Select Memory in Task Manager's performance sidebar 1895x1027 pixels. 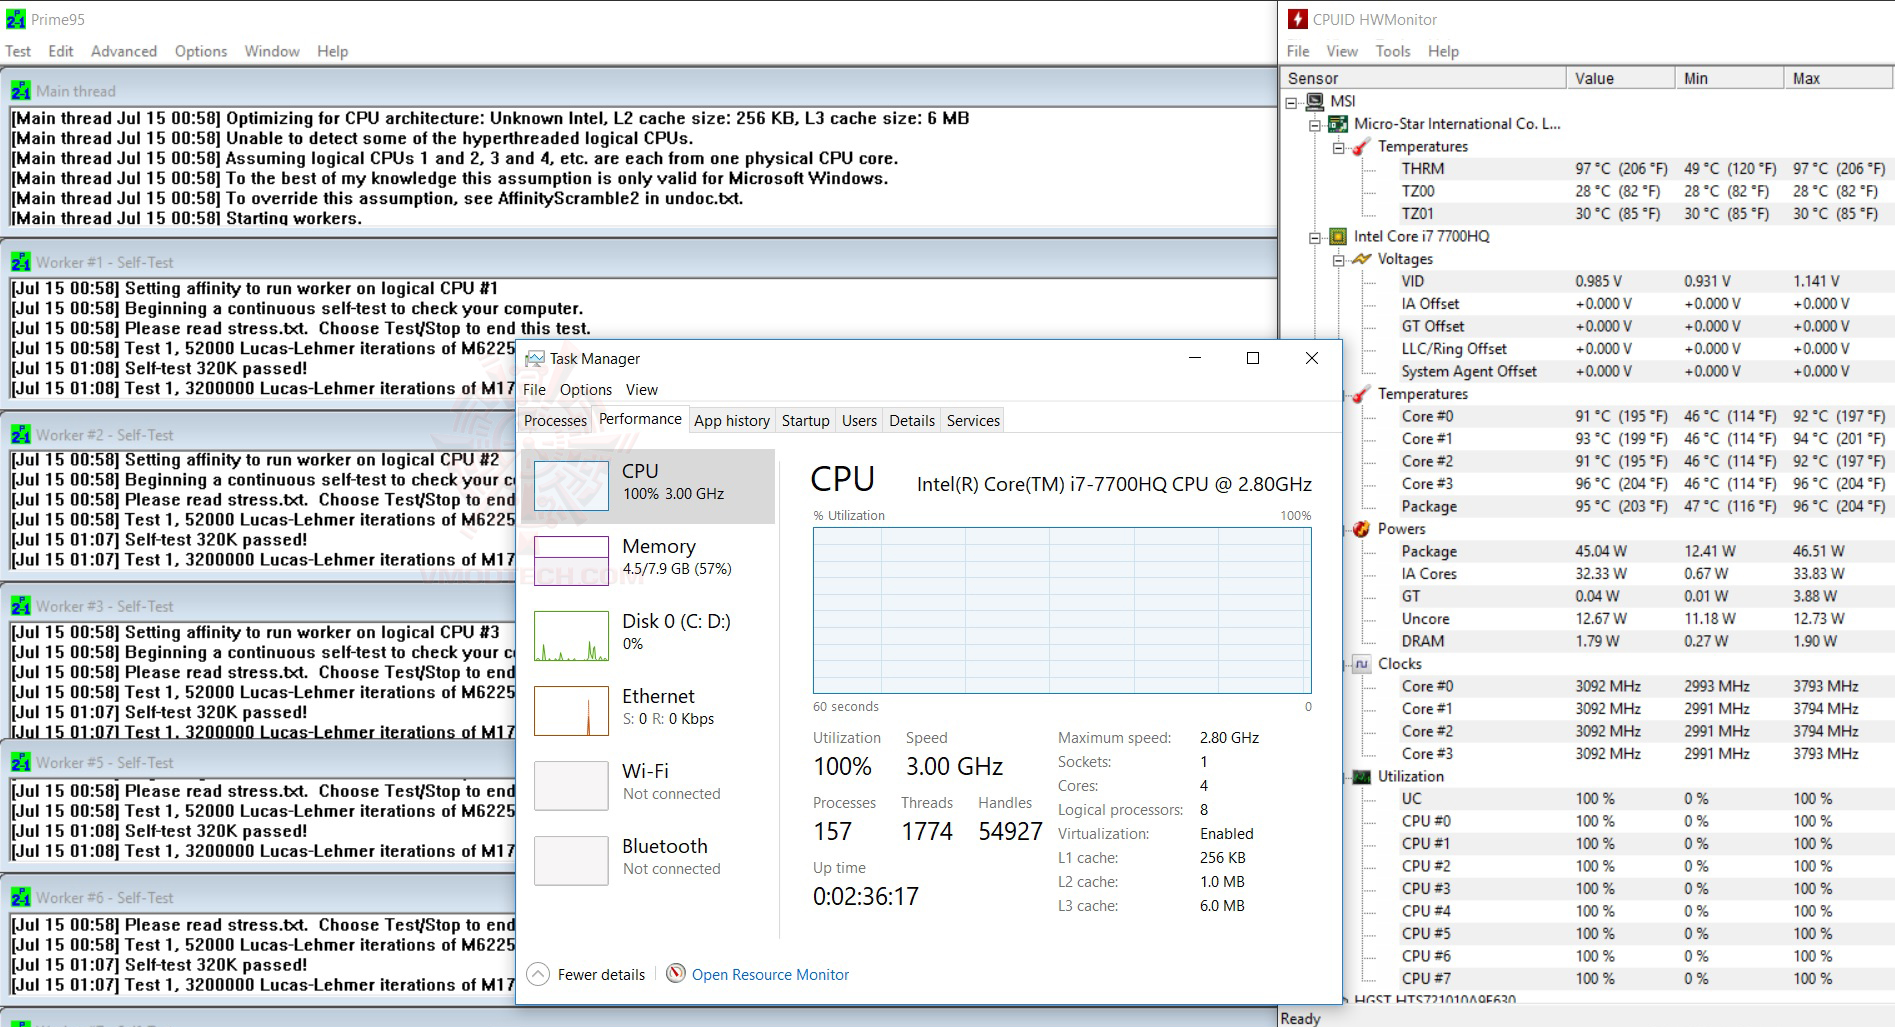point(648,560)
